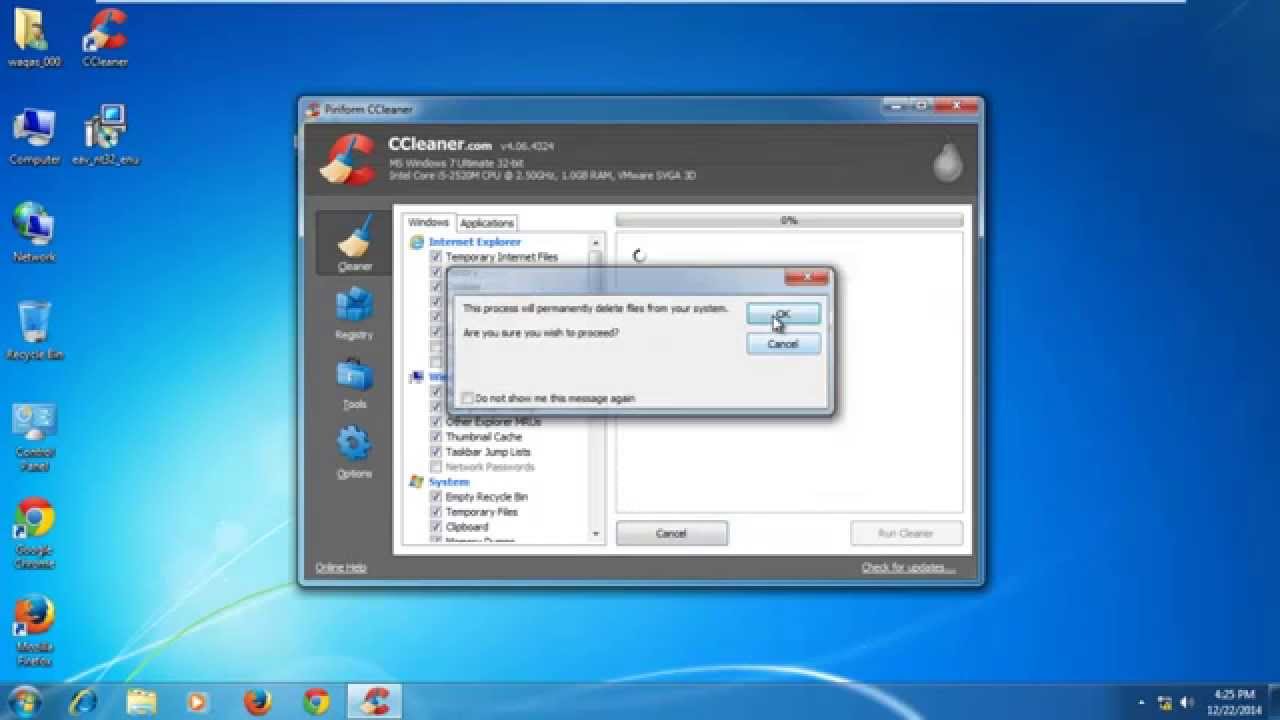Click the volume icon in system tray
Screen dimensions: 1280x720
[x=1187, y=702]
